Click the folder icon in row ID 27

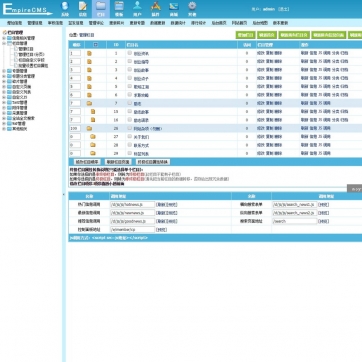click(x=93, y=137)
